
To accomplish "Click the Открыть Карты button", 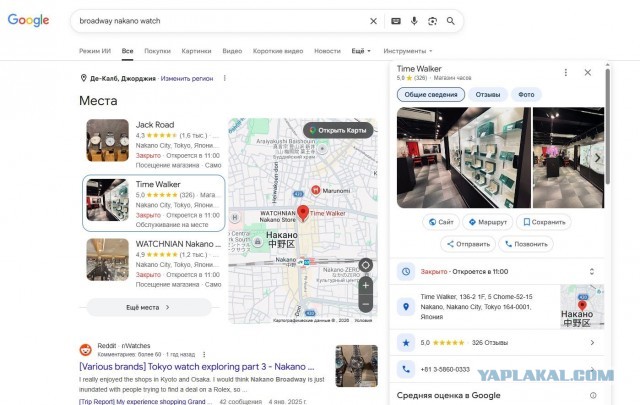I will 338,130.
